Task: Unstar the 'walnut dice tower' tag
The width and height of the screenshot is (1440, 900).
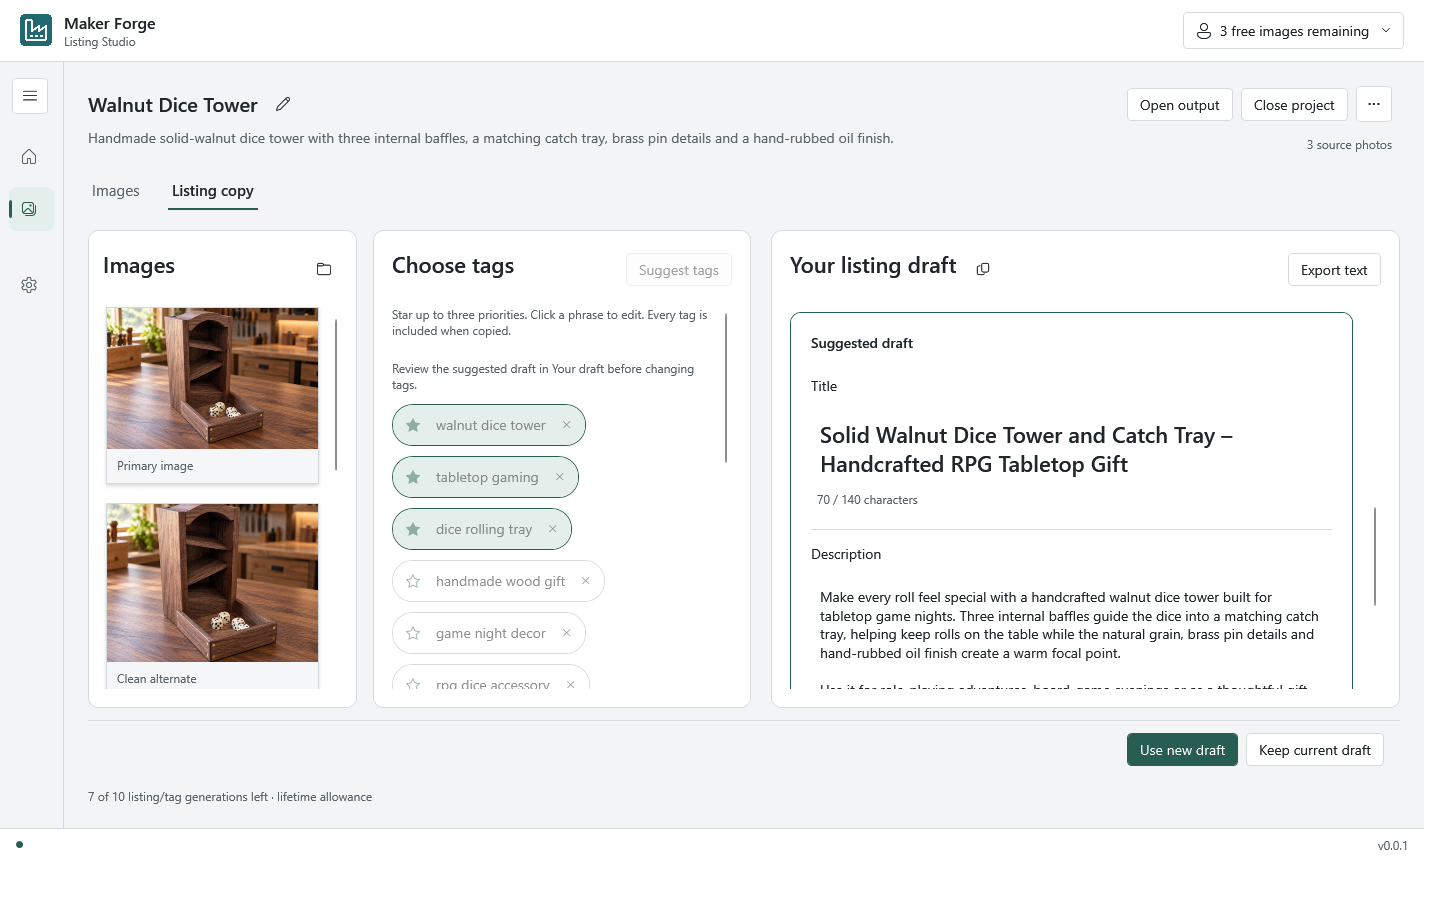Action: pyautogui.click(x=413, y=425)
